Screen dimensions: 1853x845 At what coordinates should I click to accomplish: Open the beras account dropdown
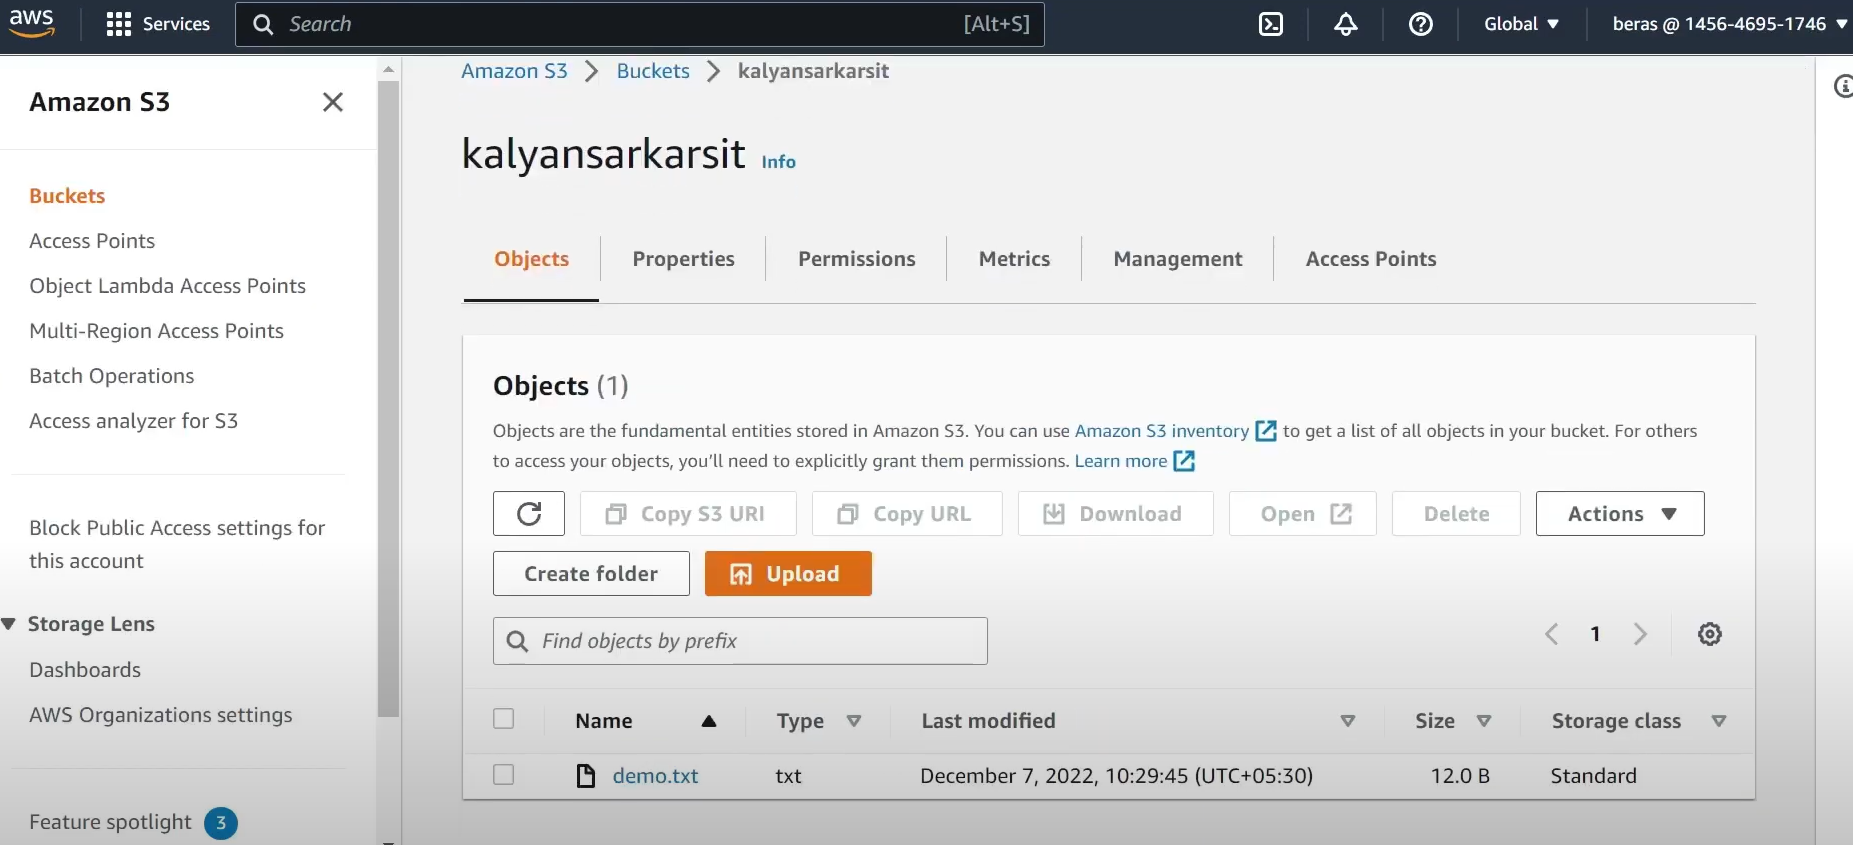pyautogui.click(x=1730, y=24)
